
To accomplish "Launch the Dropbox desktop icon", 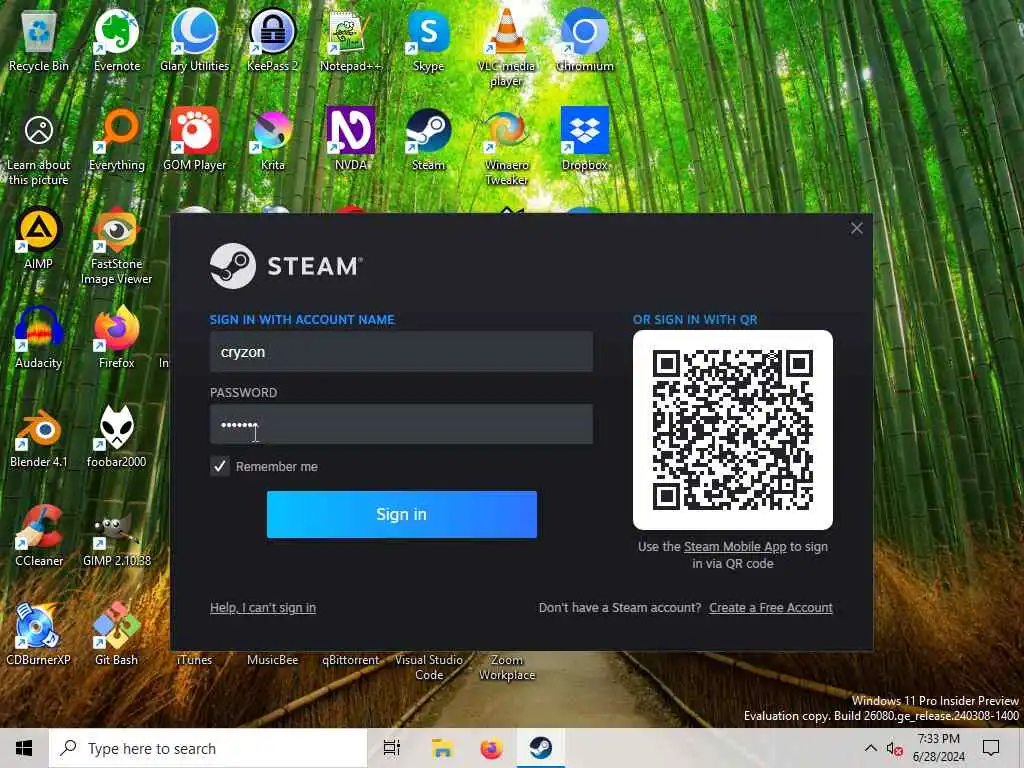I will (x=584, y=140).
